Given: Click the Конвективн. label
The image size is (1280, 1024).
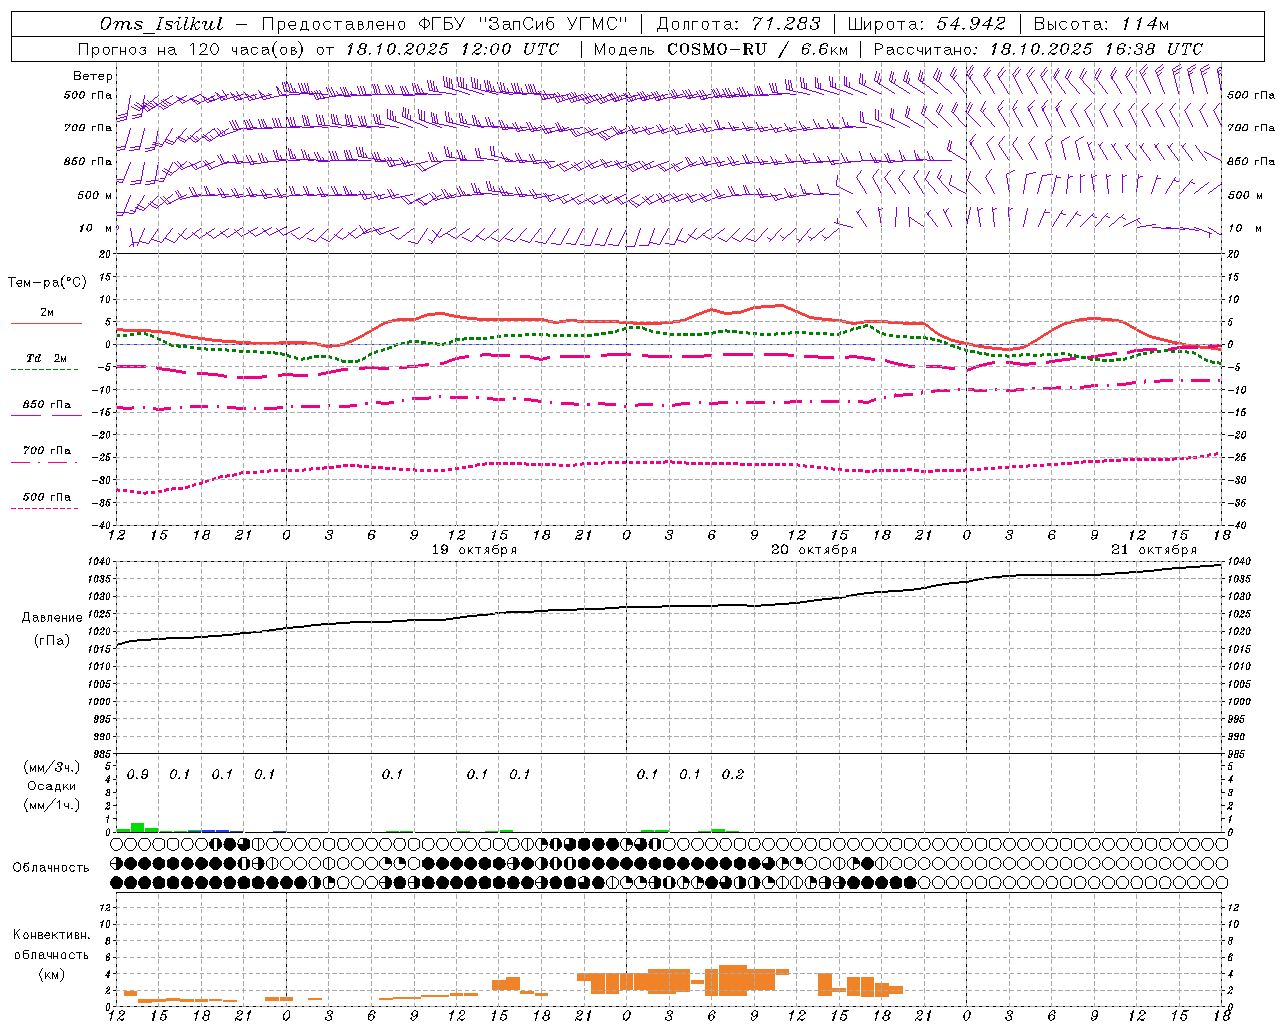Looking at the screenshot, I should 51,935.
